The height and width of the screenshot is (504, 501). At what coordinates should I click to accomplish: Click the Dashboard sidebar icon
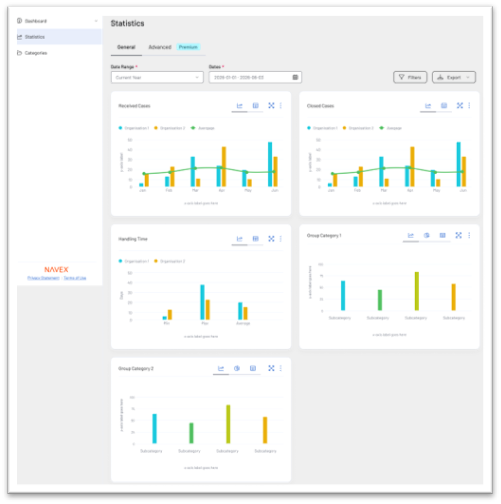coord(19,21)
